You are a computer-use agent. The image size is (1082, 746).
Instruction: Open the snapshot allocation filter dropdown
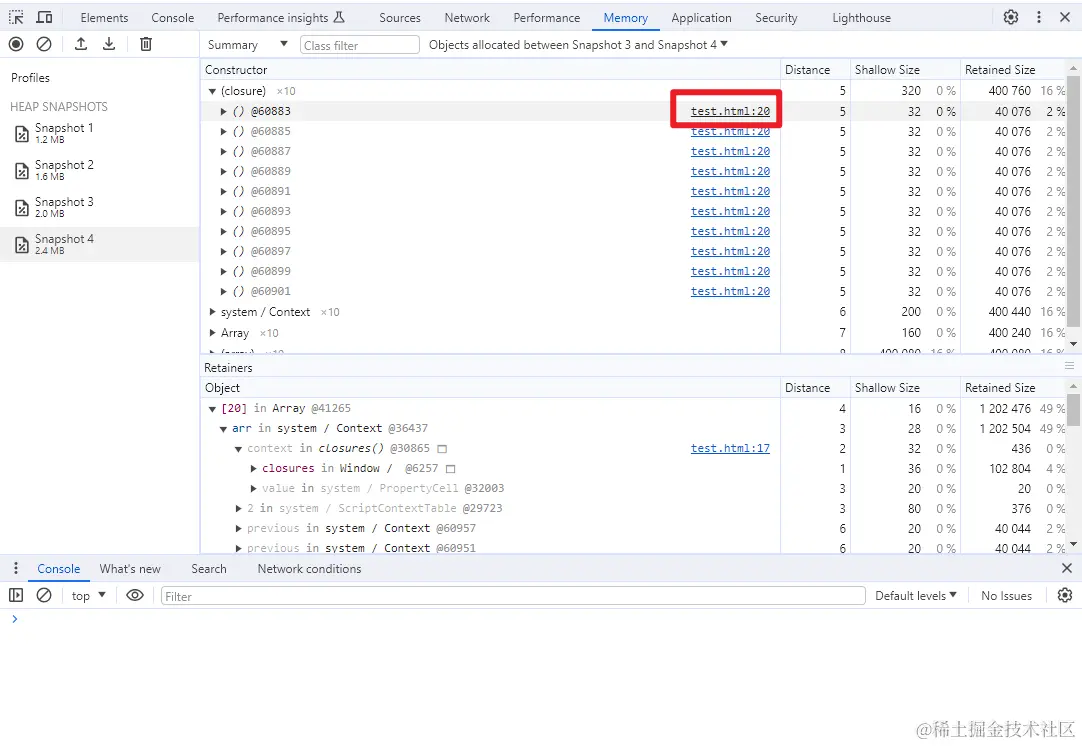(x=578, y=45)
